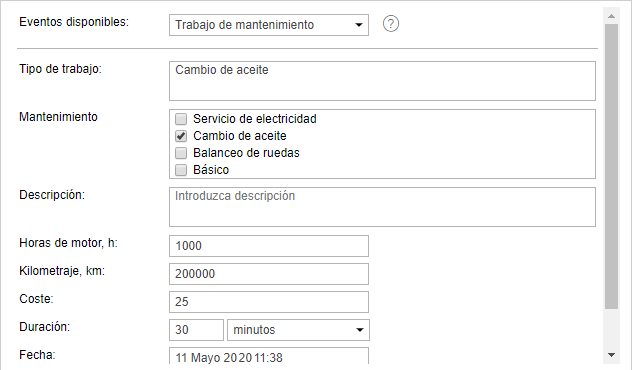The height and width of the screenshot is (370, 632).
Task: Click the Kilometraje field showing 200000
Action: 269,274
